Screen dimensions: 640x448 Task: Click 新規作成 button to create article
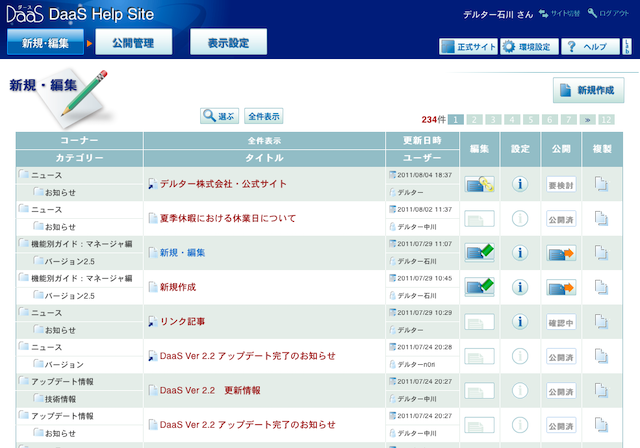coord(588,90)
